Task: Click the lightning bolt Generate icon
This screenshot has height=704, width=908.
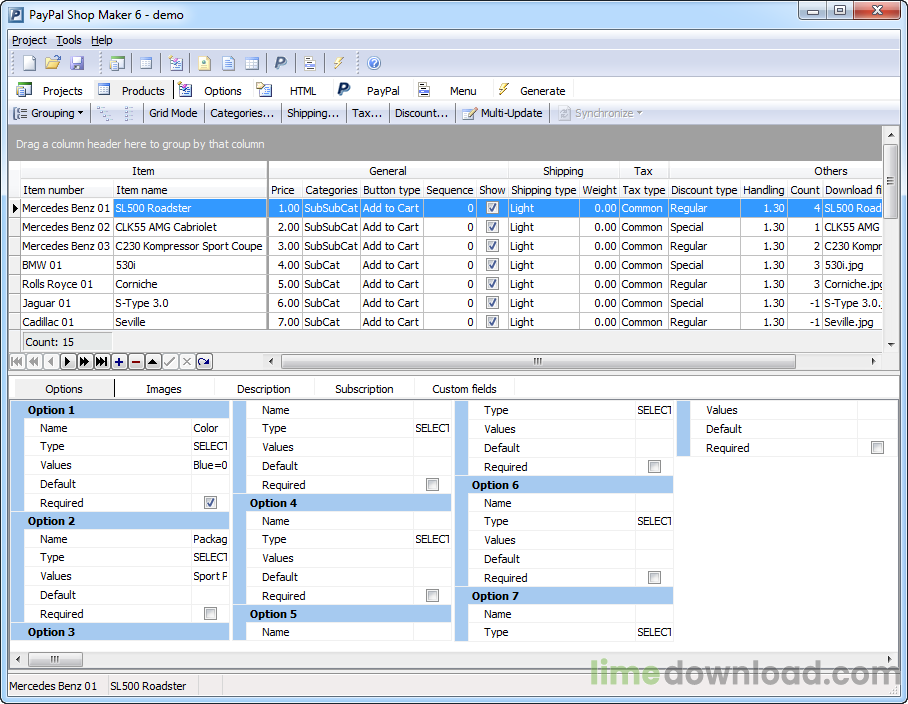Action: [x=339, y=63]
